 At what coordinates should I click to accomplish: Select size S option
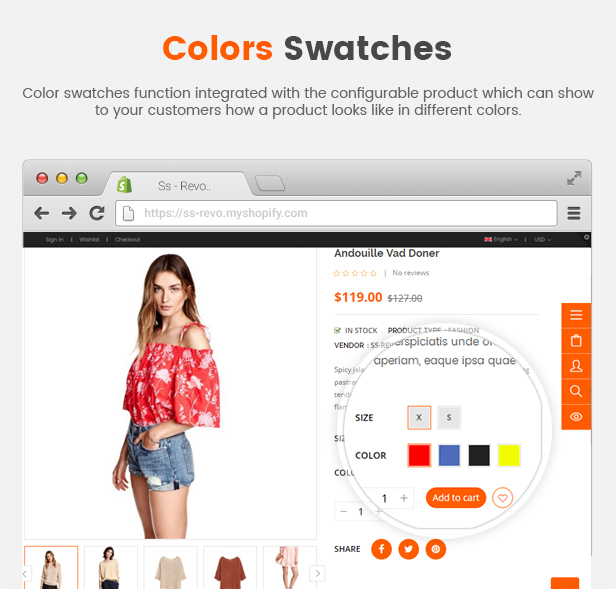(x=449, y=417)
